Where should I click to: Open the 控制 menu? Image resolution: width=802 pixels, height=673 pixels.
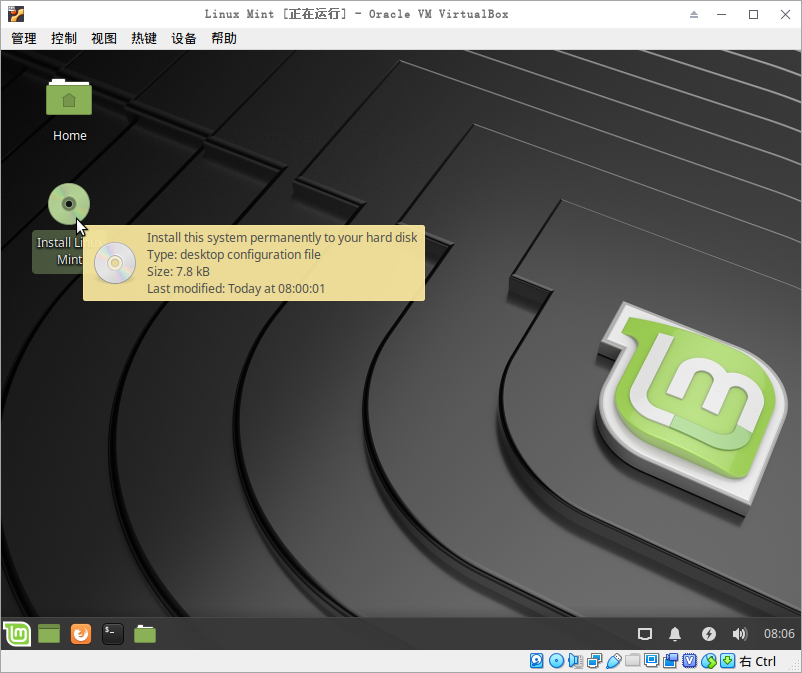(64, 38)
